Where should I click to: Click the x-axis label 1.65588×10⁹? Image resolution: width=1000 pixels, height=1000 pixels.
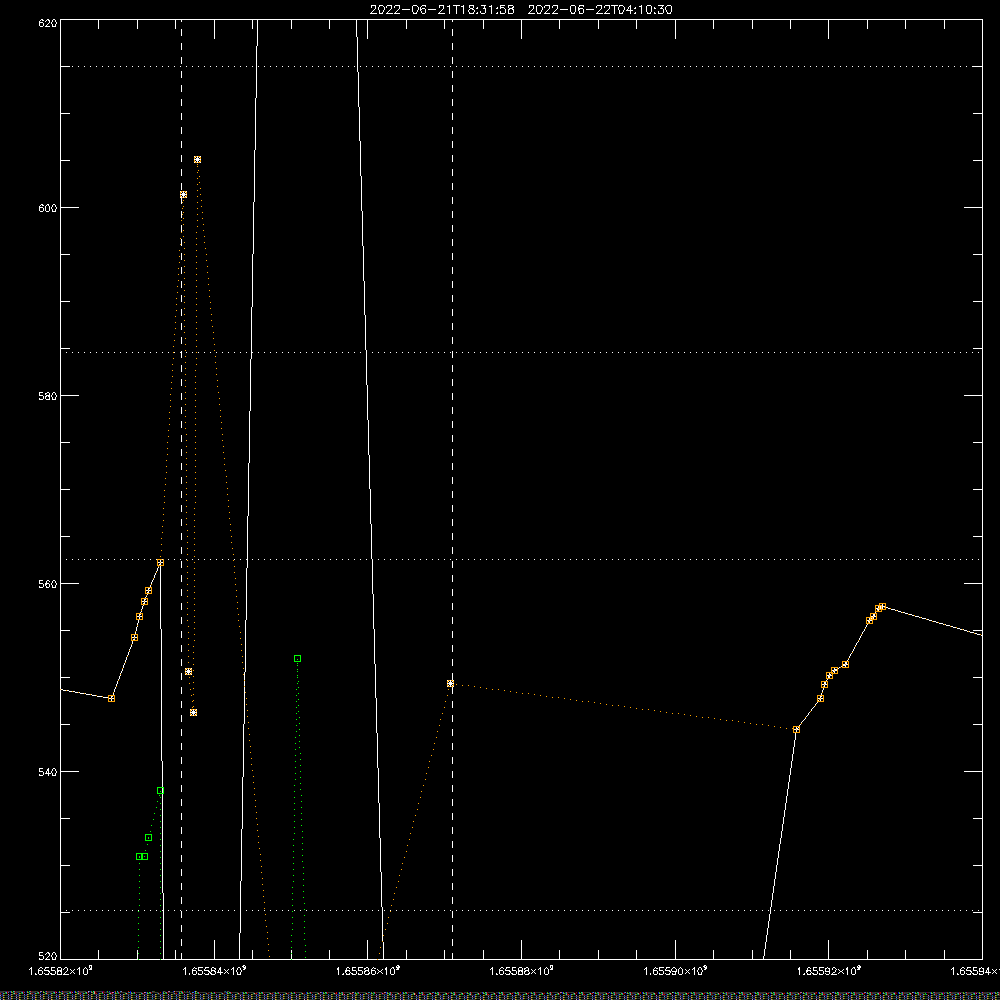522,971
